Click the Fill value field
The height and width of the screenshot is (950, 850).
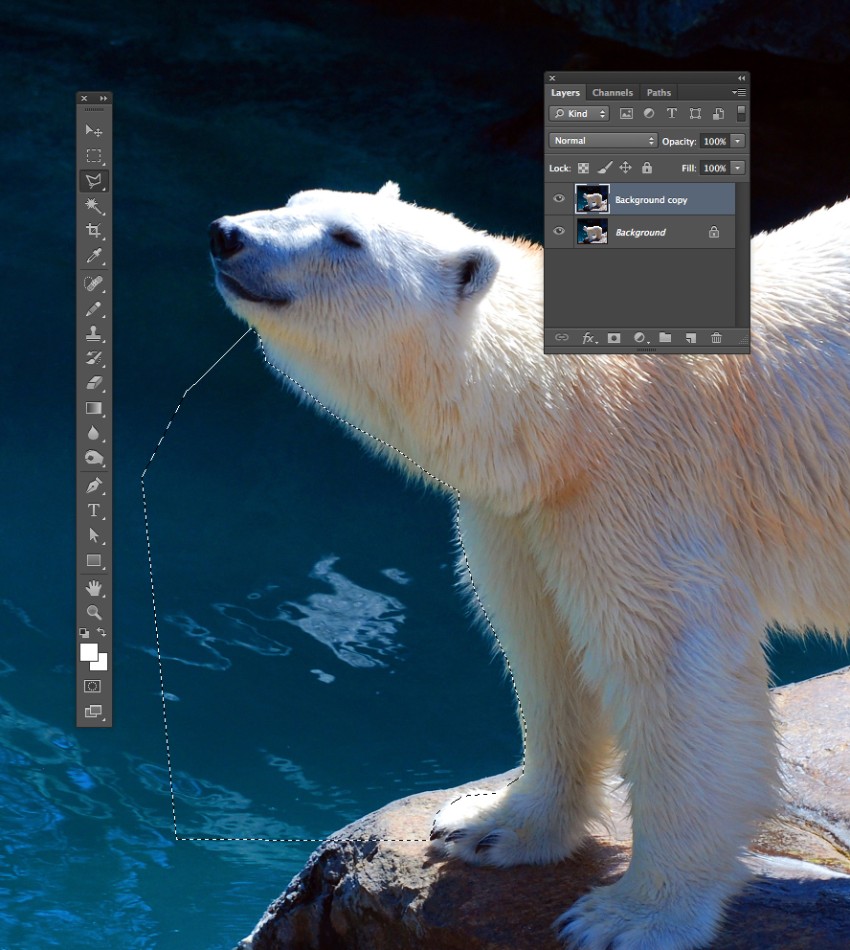[715, 168]
